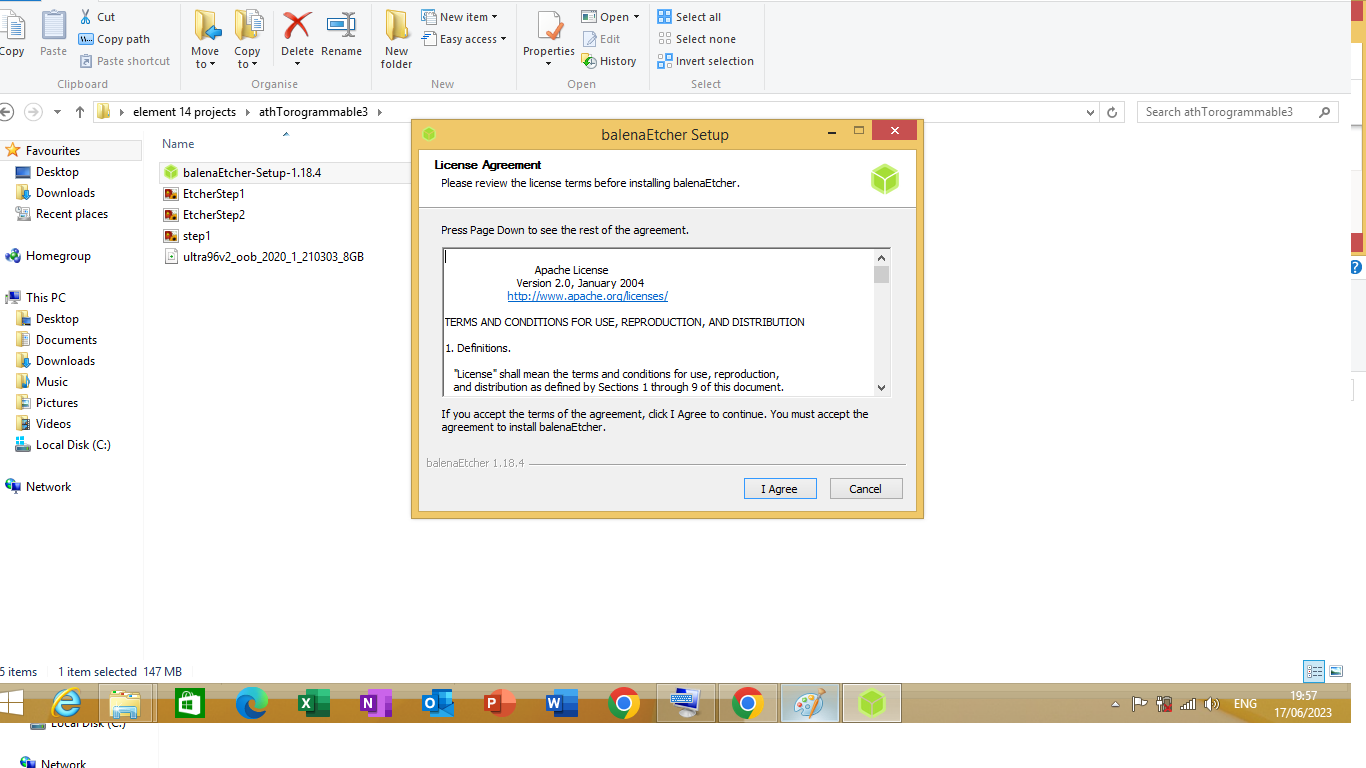Click the Search athTorogrammable3 field
1366x768 pixels.
coord(1238,112)
